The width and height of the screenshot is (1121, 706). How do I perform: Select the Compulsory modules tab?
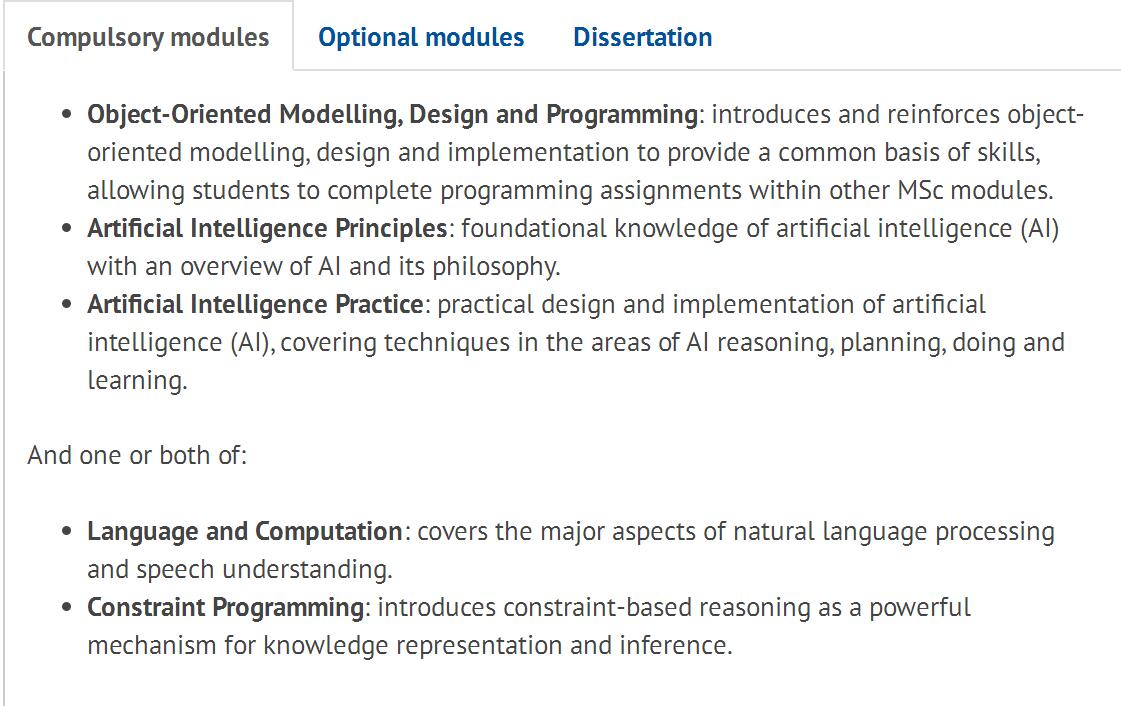148,38
